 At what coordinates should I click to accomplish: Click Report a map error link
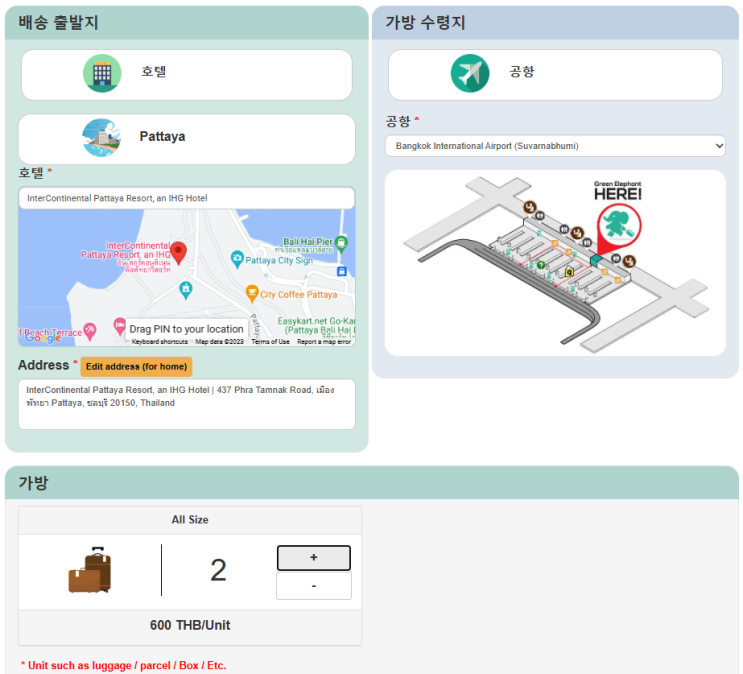click(324, 342)
